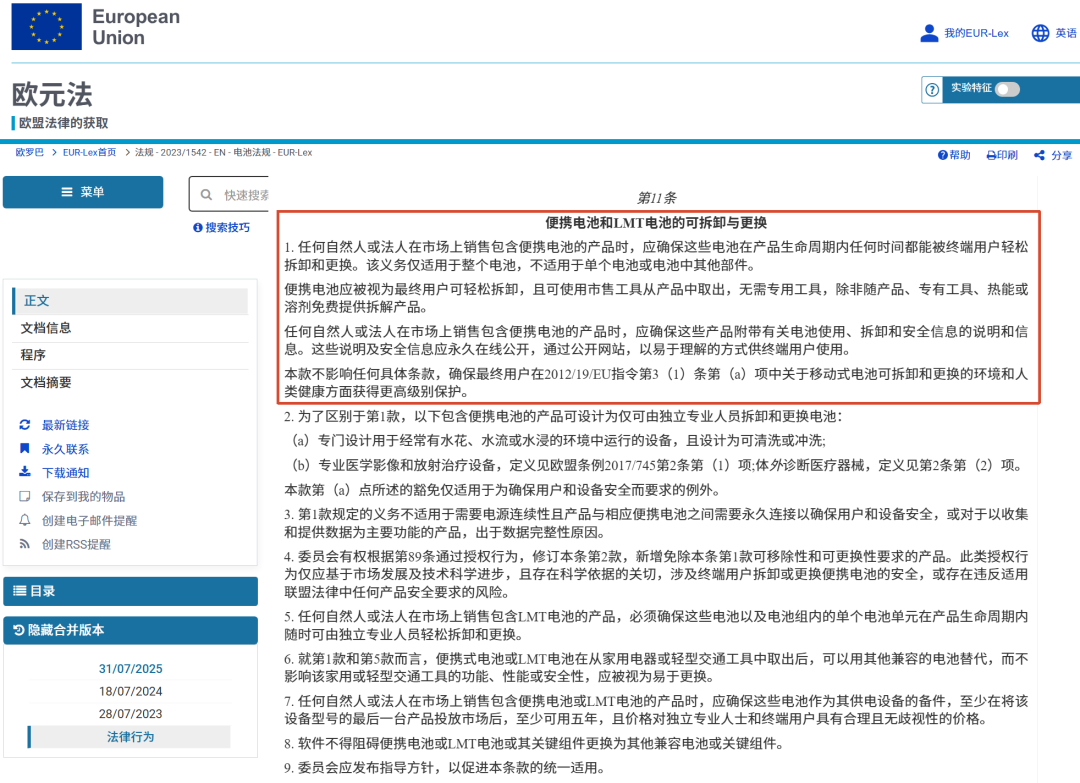Open the EUR-Lex首页 breadcrumb link
This screenshot has width=1080, height=783.
[89, 154]
